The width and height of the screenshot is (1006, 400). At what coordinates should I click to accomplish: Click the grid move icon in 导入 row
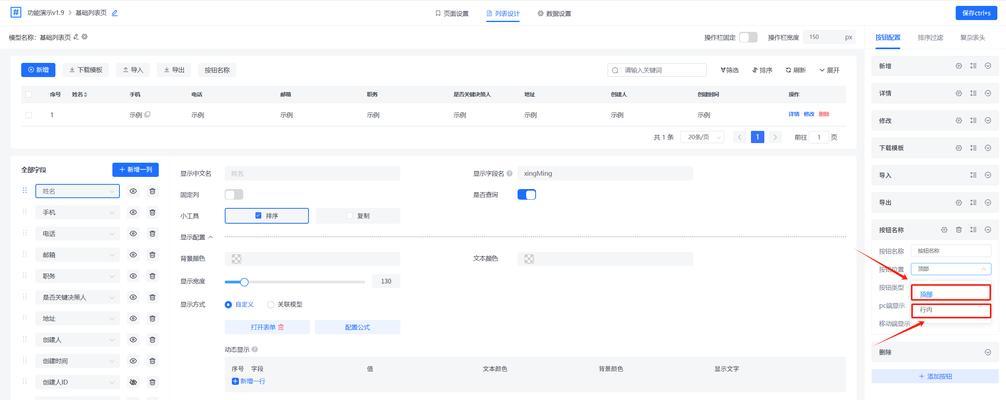point(973,175)
